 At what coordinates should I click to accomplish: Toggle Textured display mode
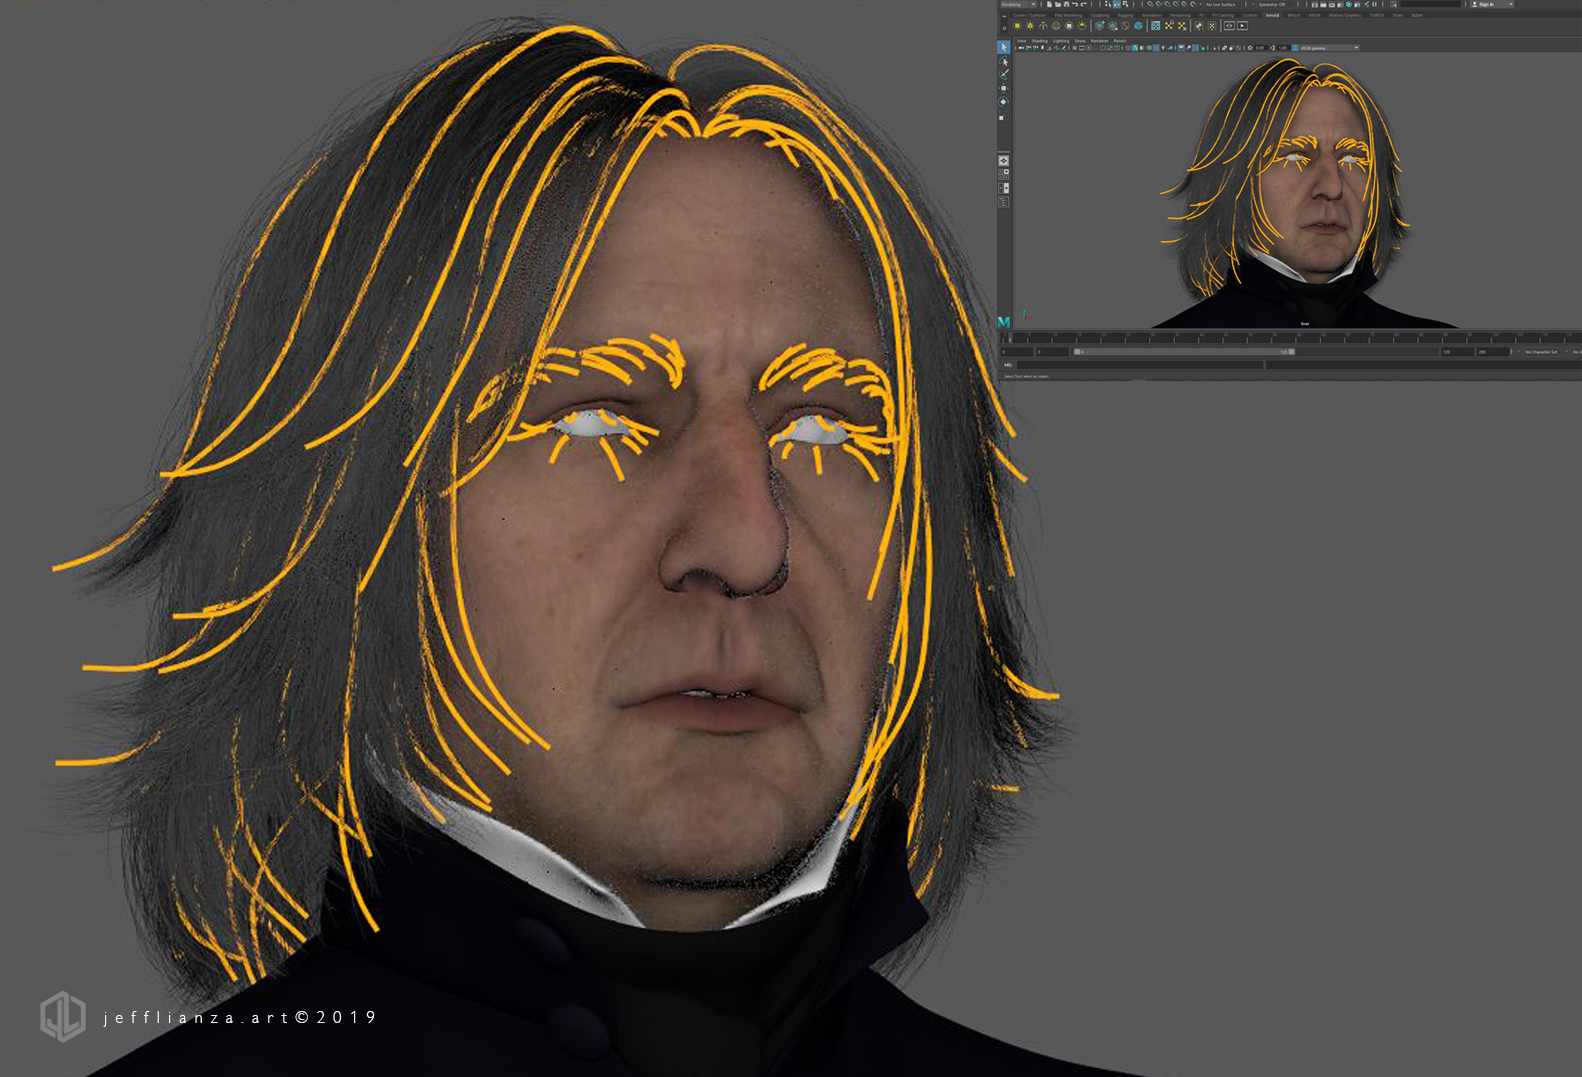pos(1156,48)
